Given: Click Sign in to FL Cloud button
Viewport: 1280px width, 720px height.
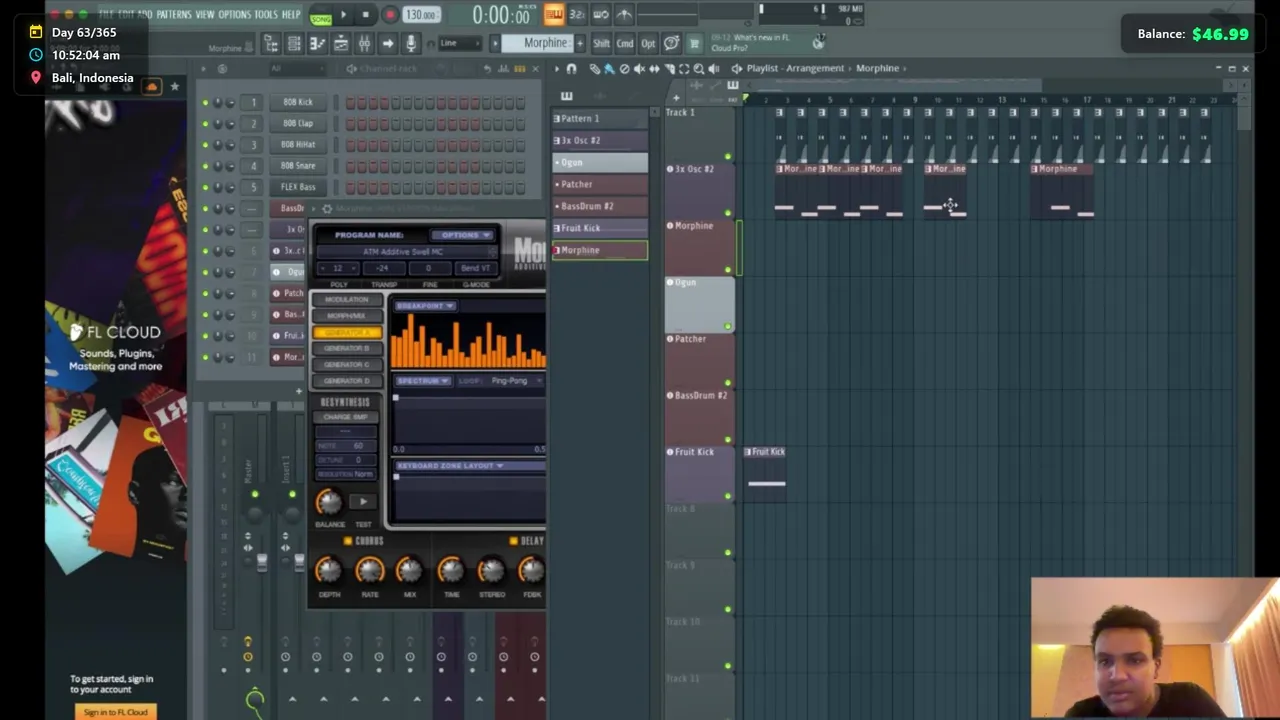Looking at the screenshot, I should coord(115,712).
